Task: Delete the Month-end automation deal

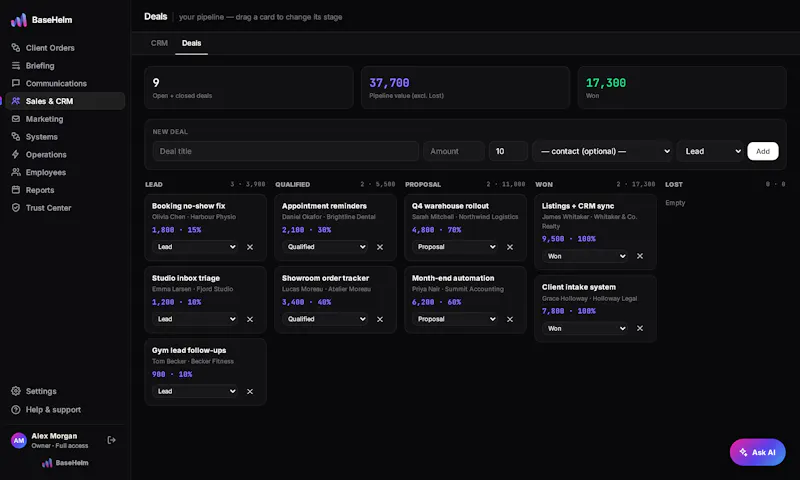Action: 510,319
